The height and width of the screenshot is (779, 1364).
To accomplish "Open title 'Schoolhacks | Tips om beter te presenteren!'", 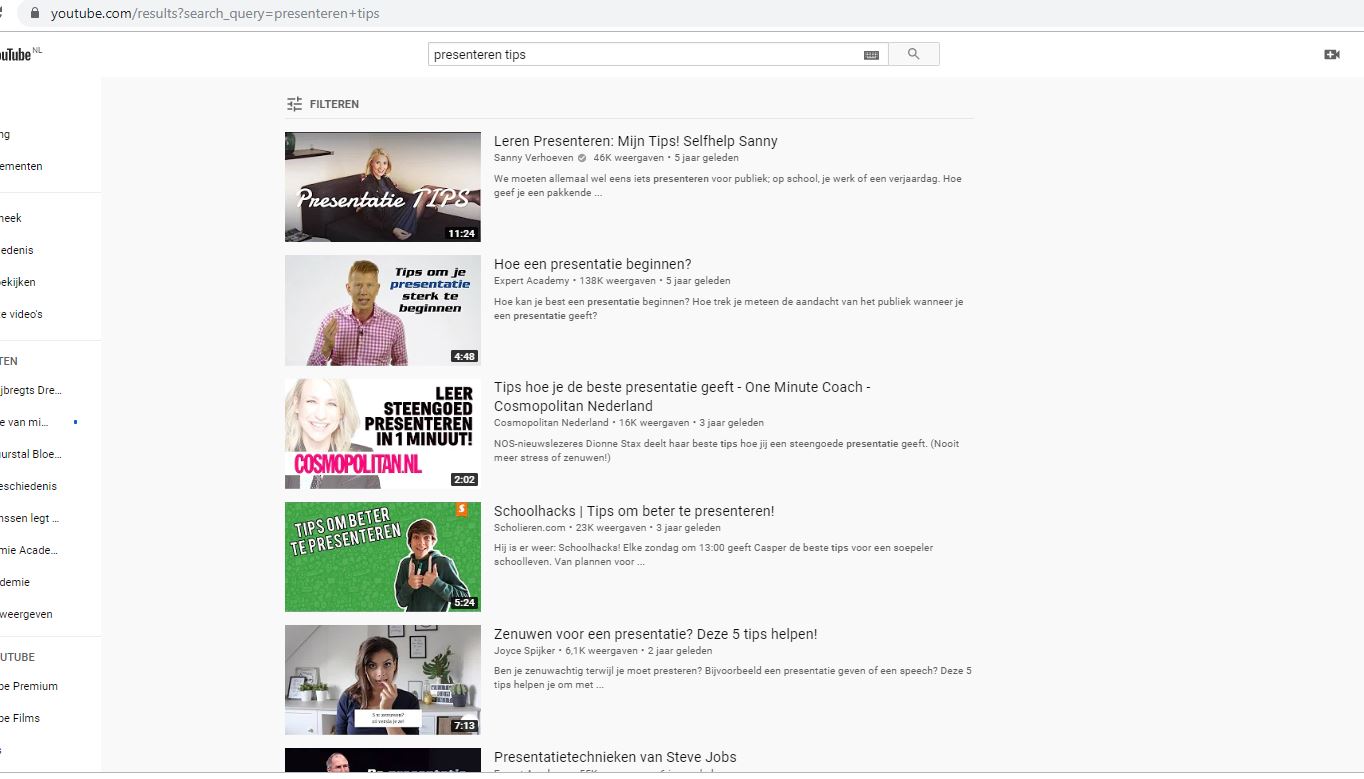I will pyautogui.click(x=634, y=511).
